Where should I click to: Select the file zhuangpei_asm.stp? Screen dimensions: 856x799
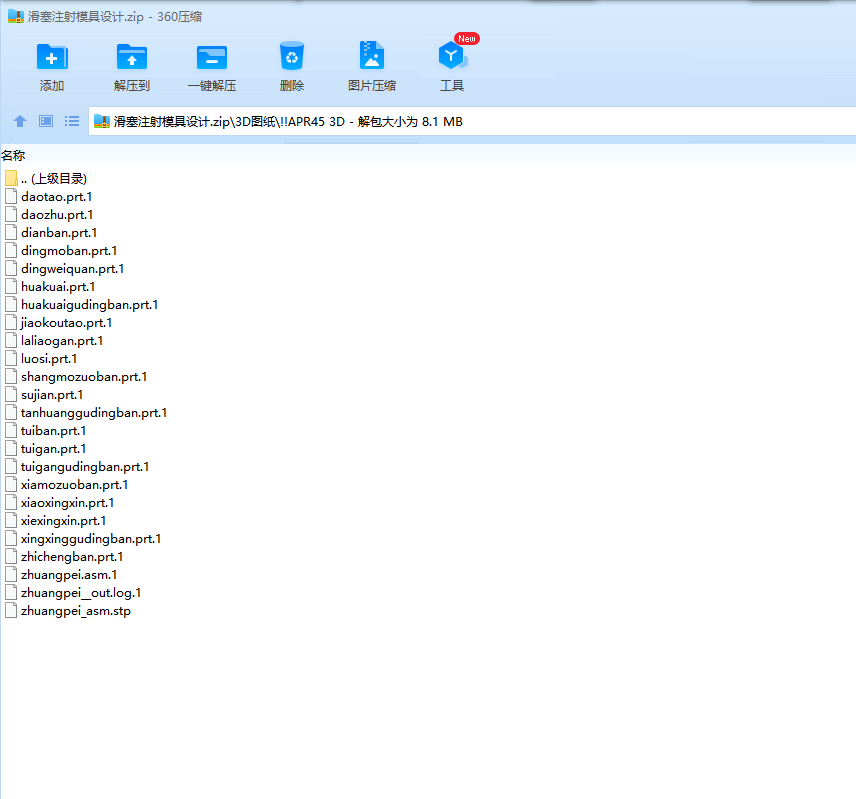[x=76, y=611]
